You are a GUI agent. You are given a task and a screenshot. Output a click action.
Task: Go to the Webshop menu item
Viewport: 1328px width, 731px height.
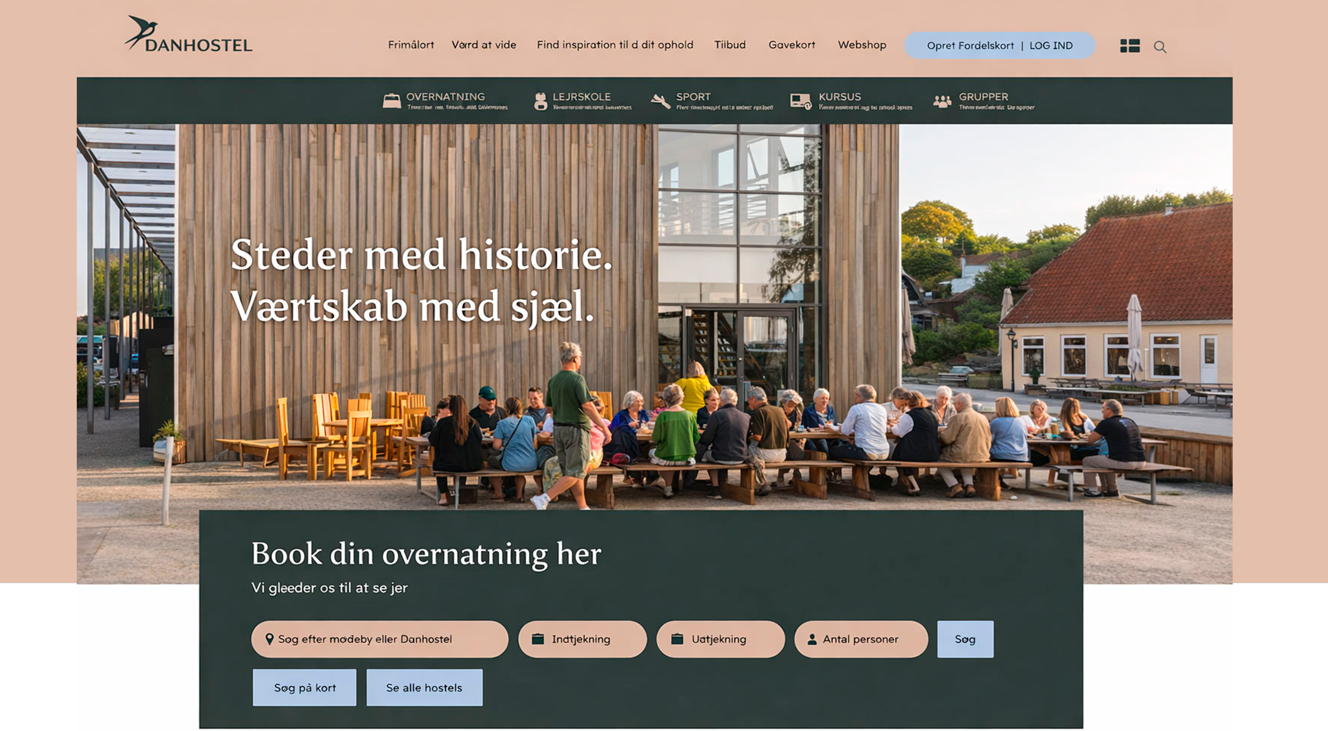click(x=862, y=45)
